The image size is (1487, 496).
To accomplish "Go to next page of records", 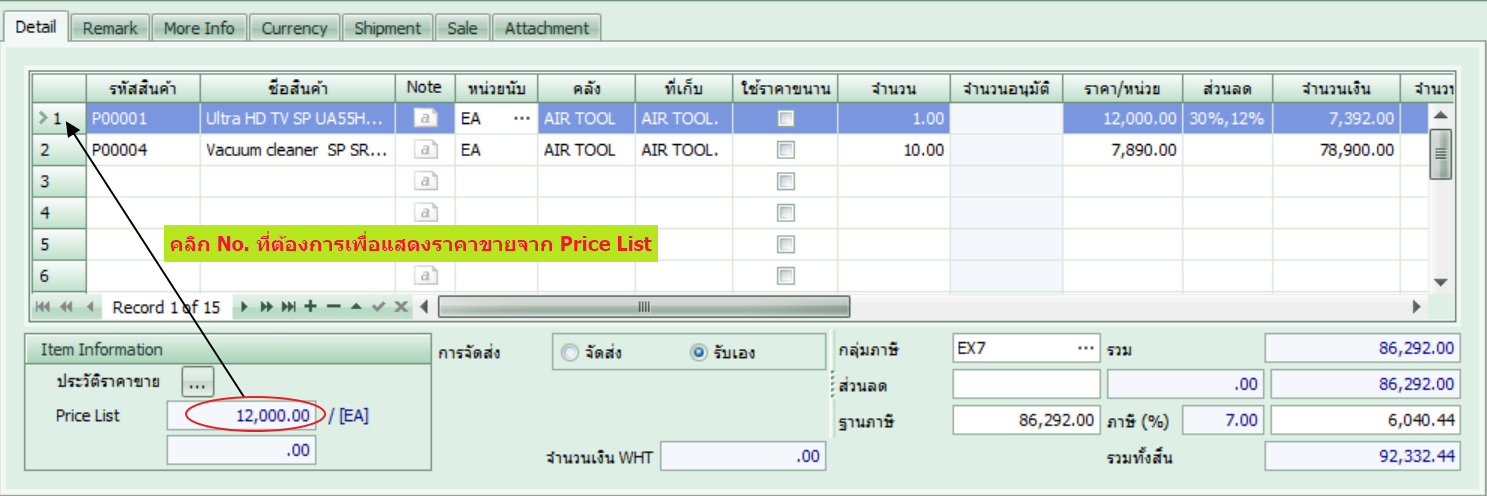I will coord(266,307).
